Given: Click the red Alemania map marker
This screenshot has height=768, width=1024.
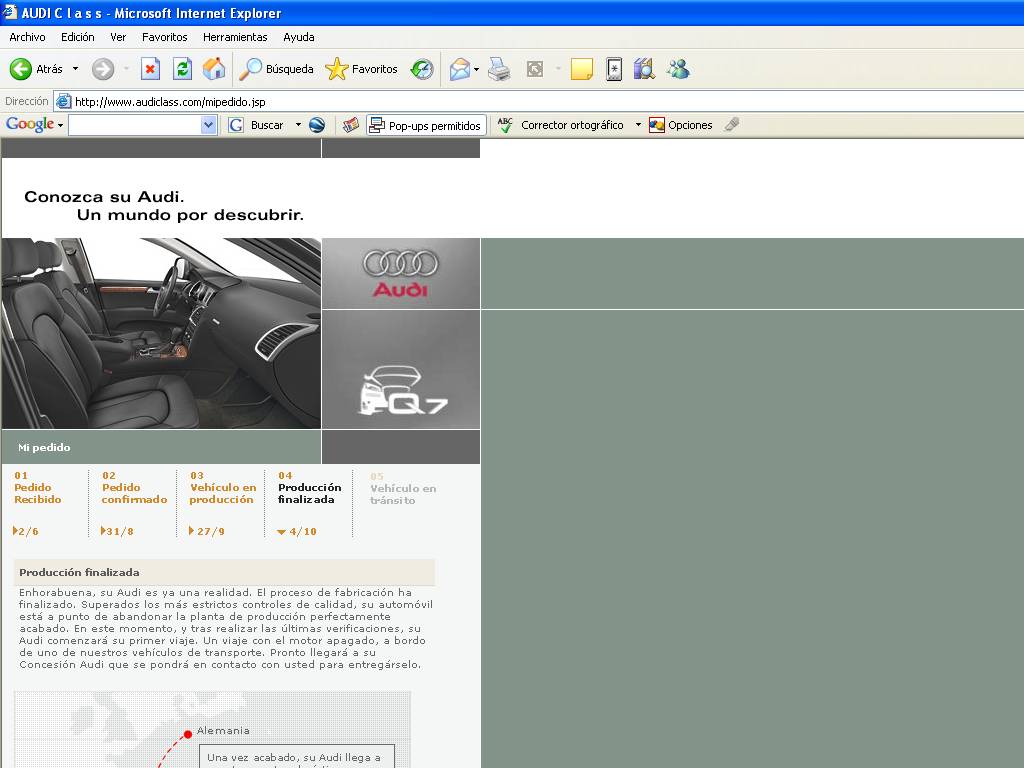Looking at the screenshot, I should tap(188, 734).
